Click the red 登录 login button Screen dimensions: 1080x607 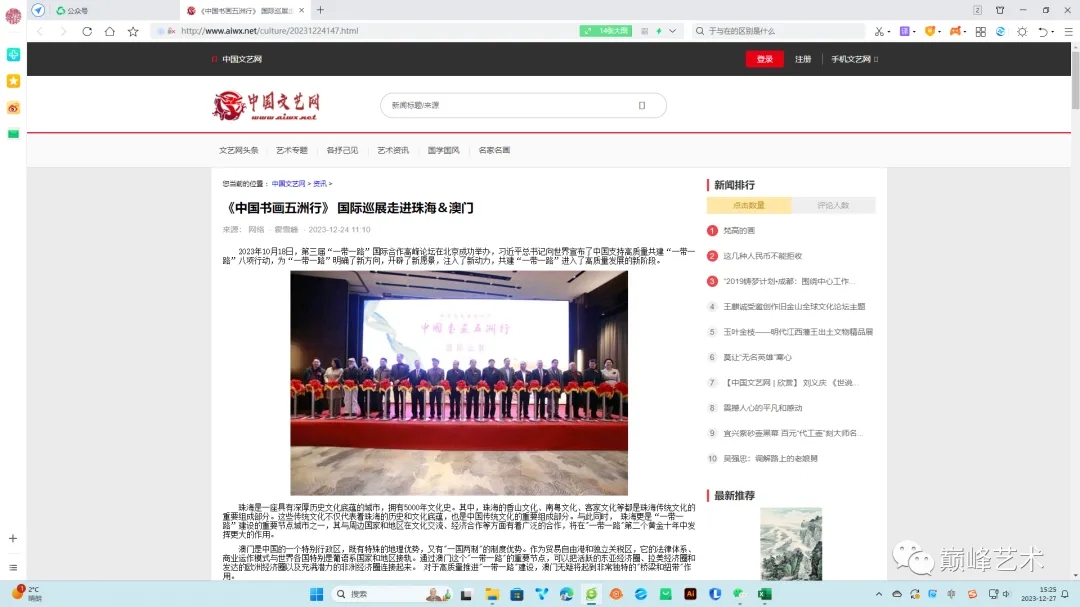(x=764, y=59)
